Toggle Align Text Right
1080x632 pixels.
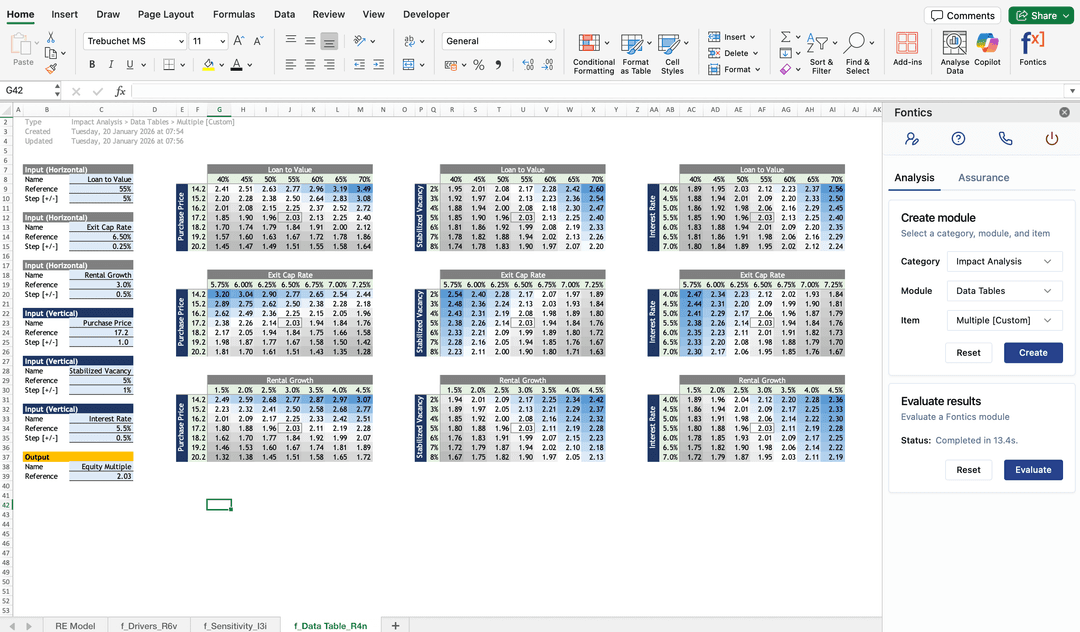pyautogui.click(x=329, y=65)
